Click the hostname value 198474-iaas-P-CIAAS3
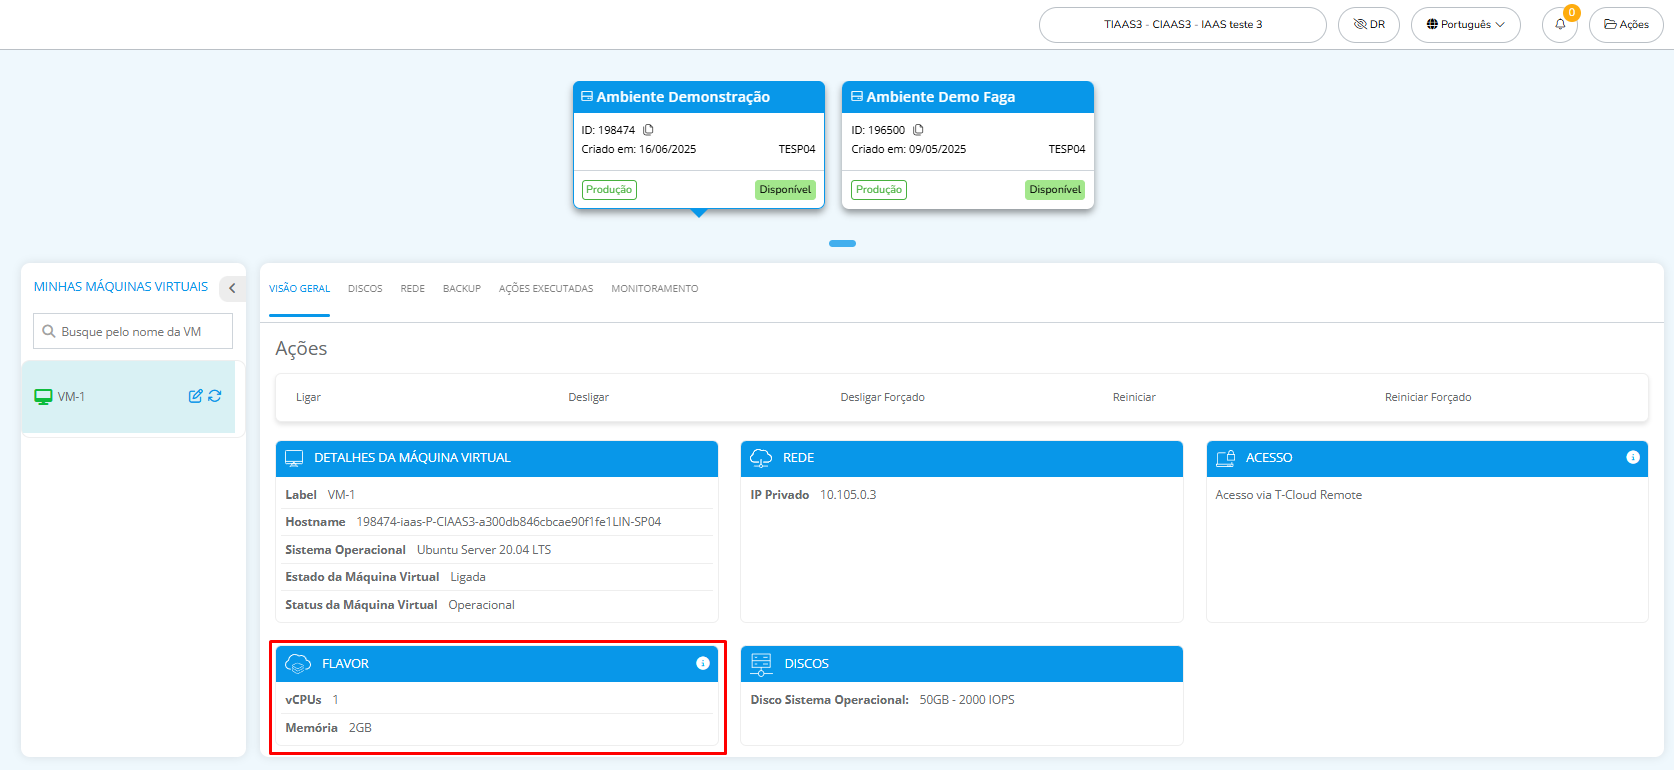 [x=509, y=522]
